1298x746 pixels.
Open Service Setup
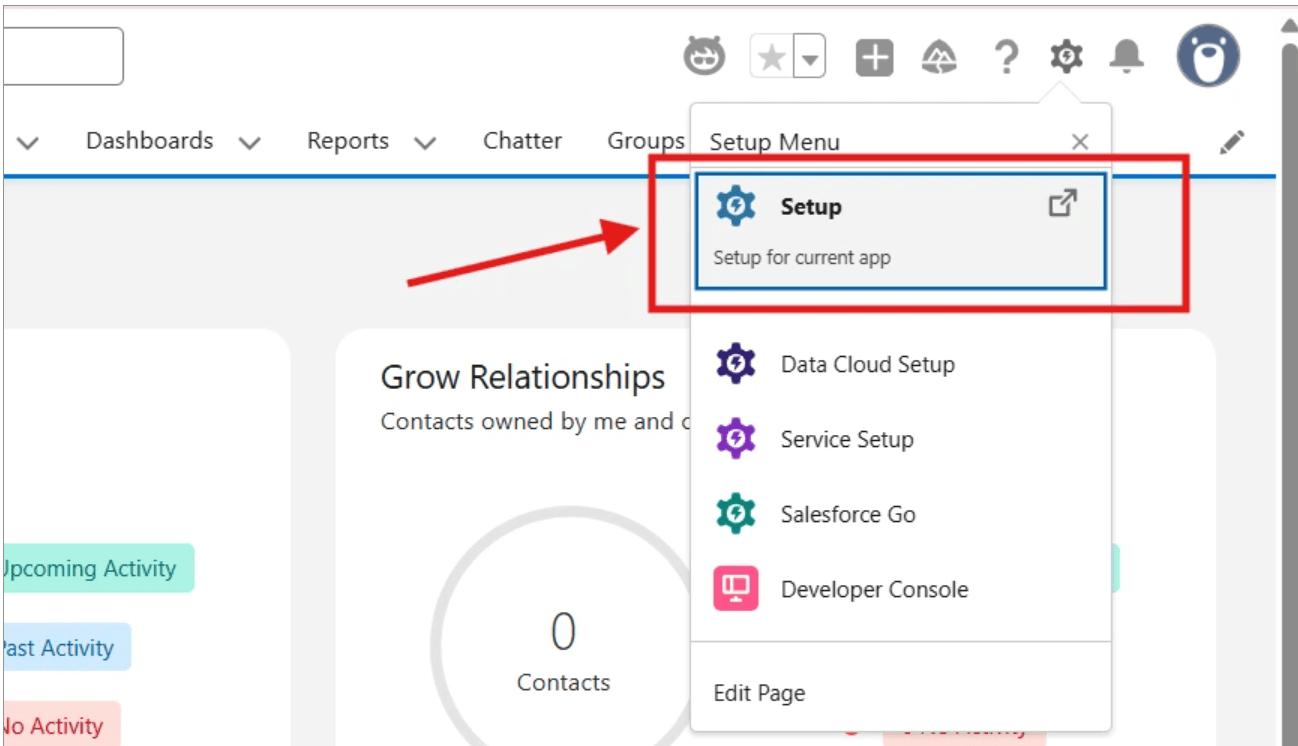click(846, 439)
